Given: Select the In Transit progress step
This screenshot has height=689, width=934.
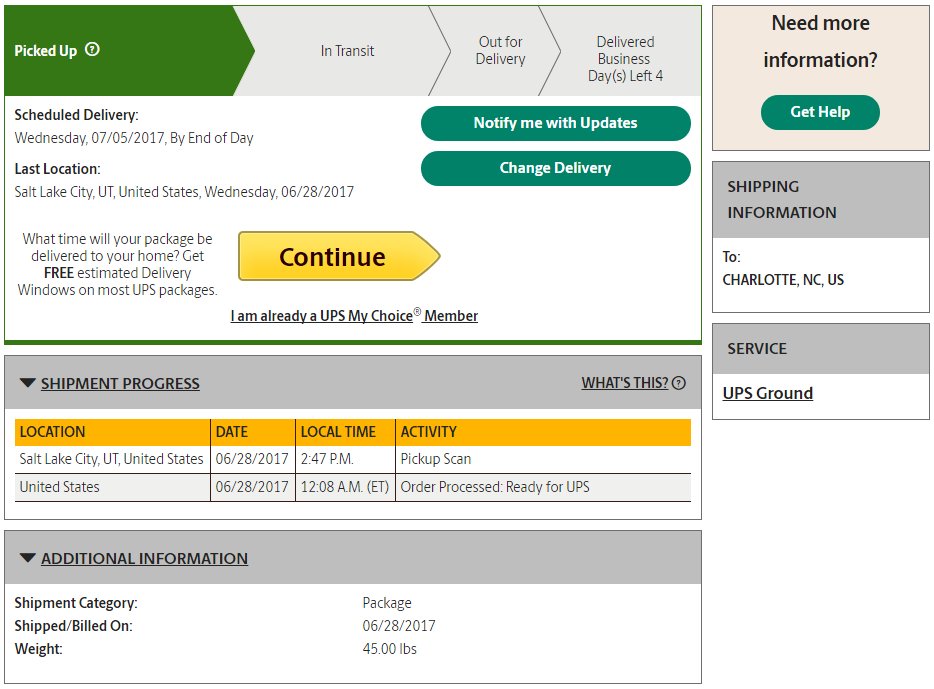Looking at the screenshot, I should point(347,51).
